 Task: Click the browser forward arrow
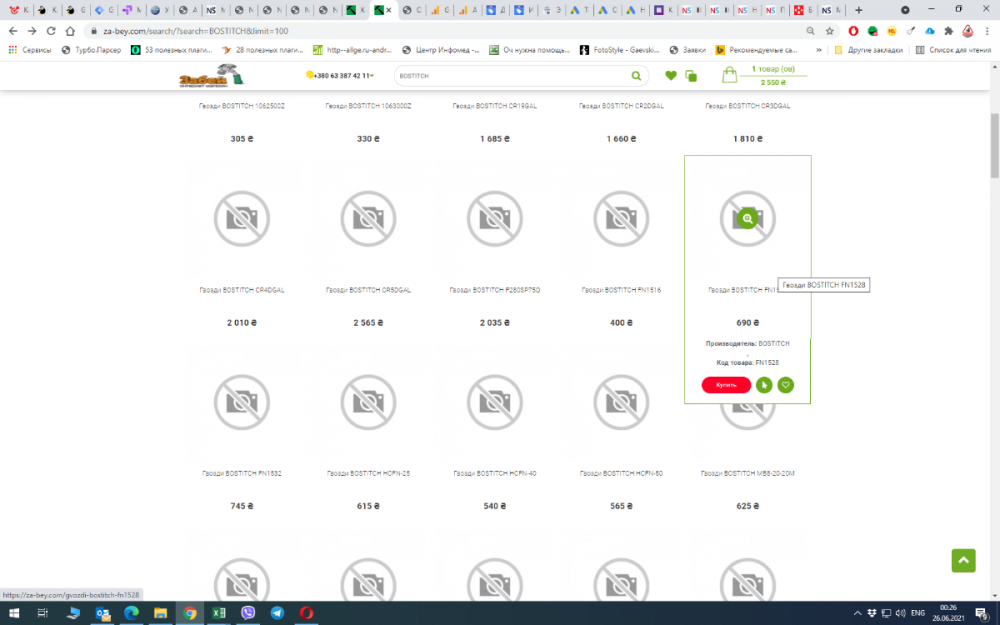pos(32,31)
